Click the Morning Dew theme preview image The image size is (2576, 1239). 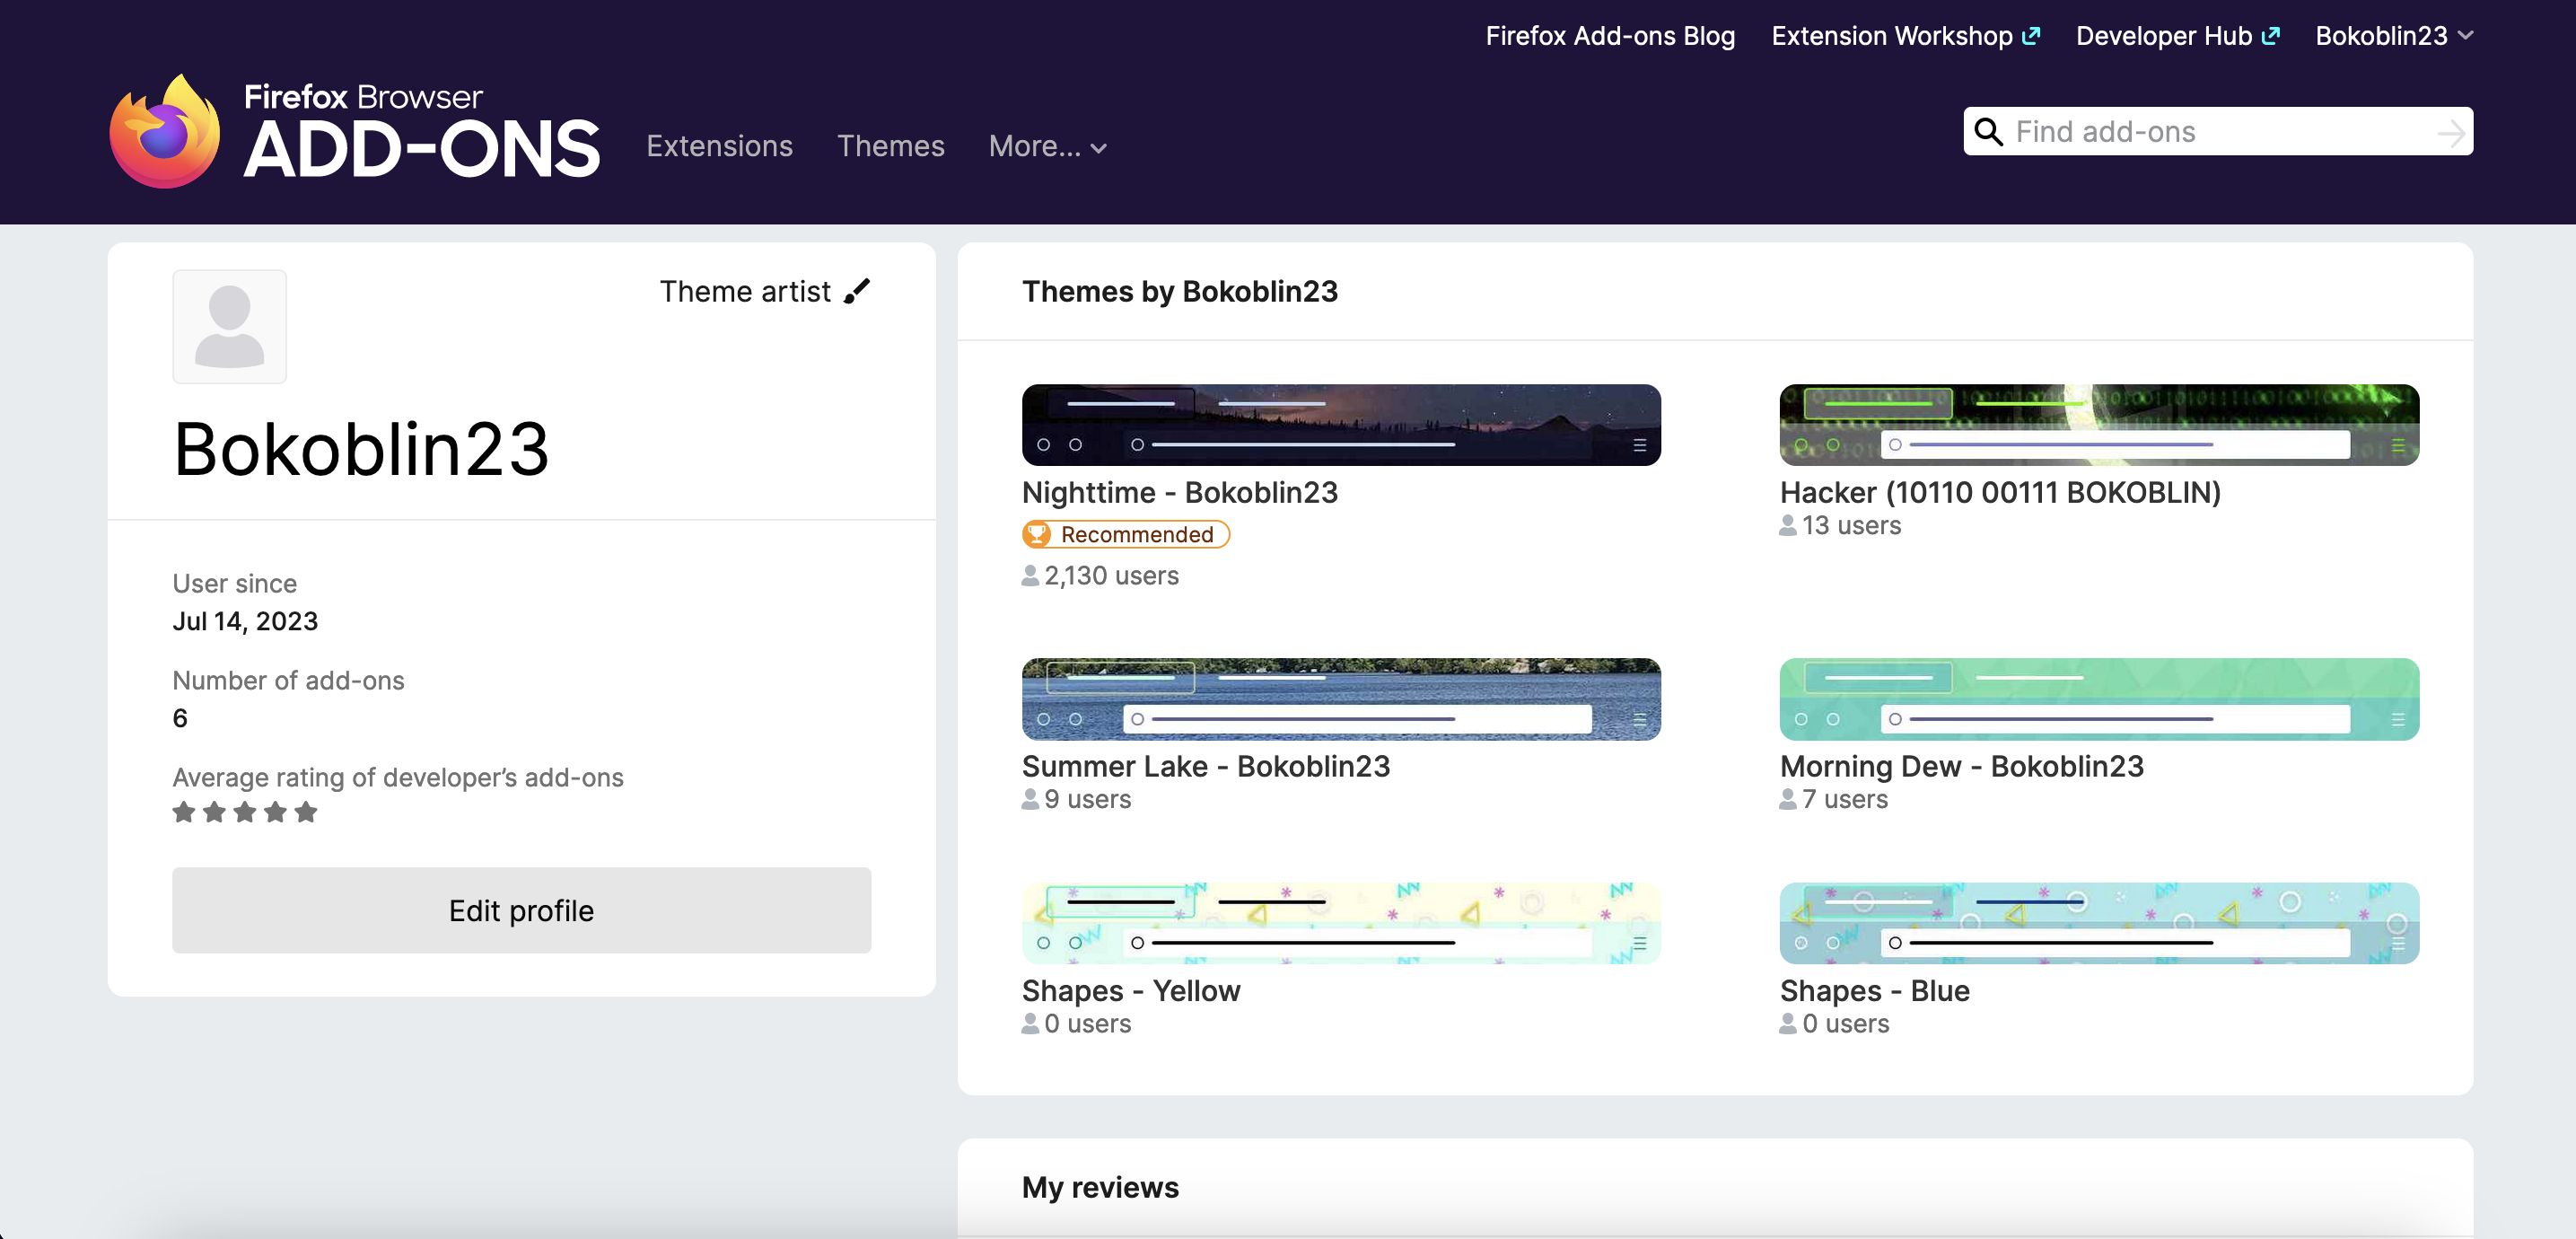click(x=2099, y=699)
